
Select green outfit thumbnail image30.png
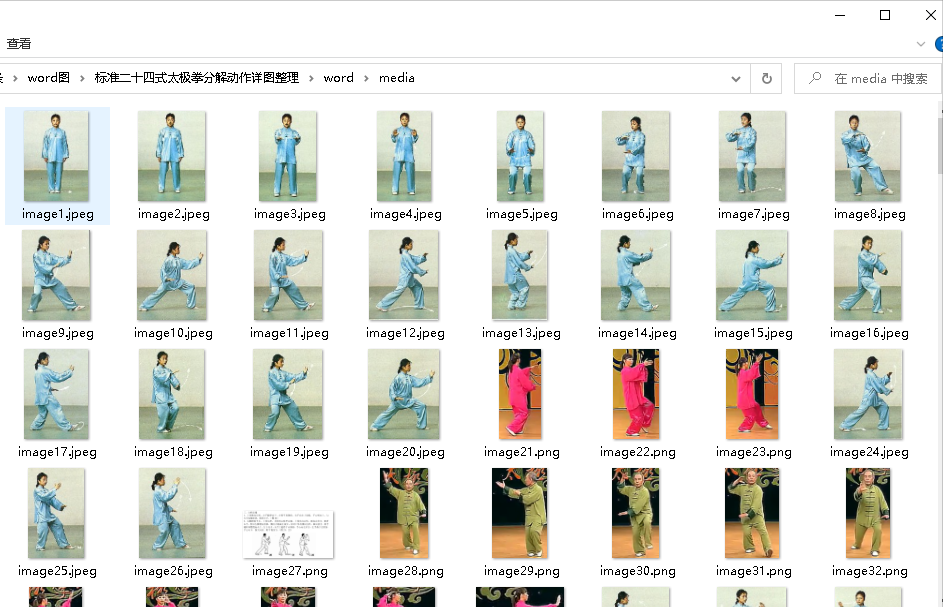(636, 513)
